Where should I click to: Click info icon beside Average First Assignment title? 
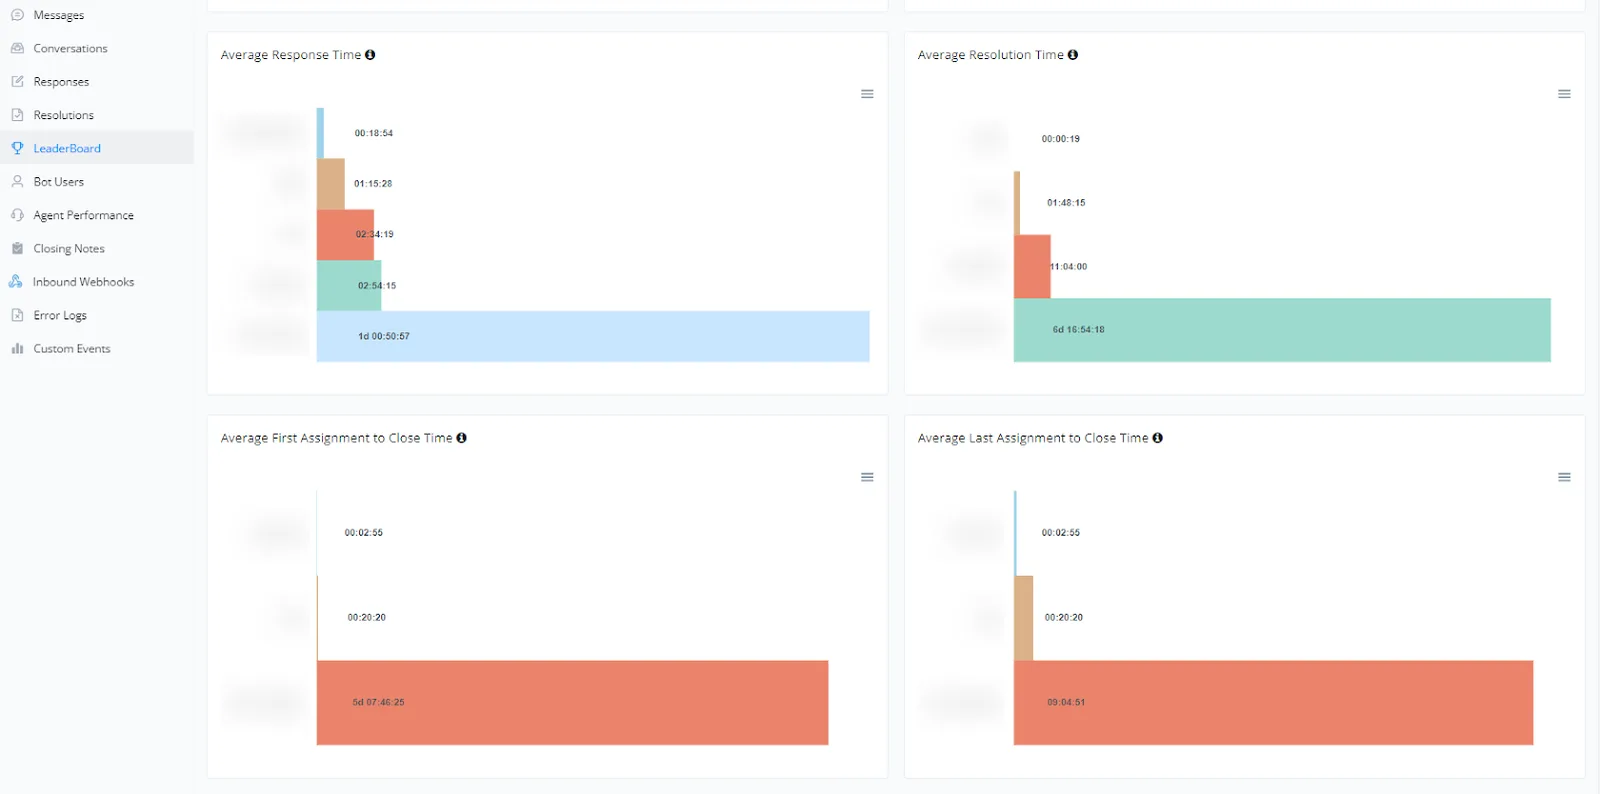(x=461, y=438)
